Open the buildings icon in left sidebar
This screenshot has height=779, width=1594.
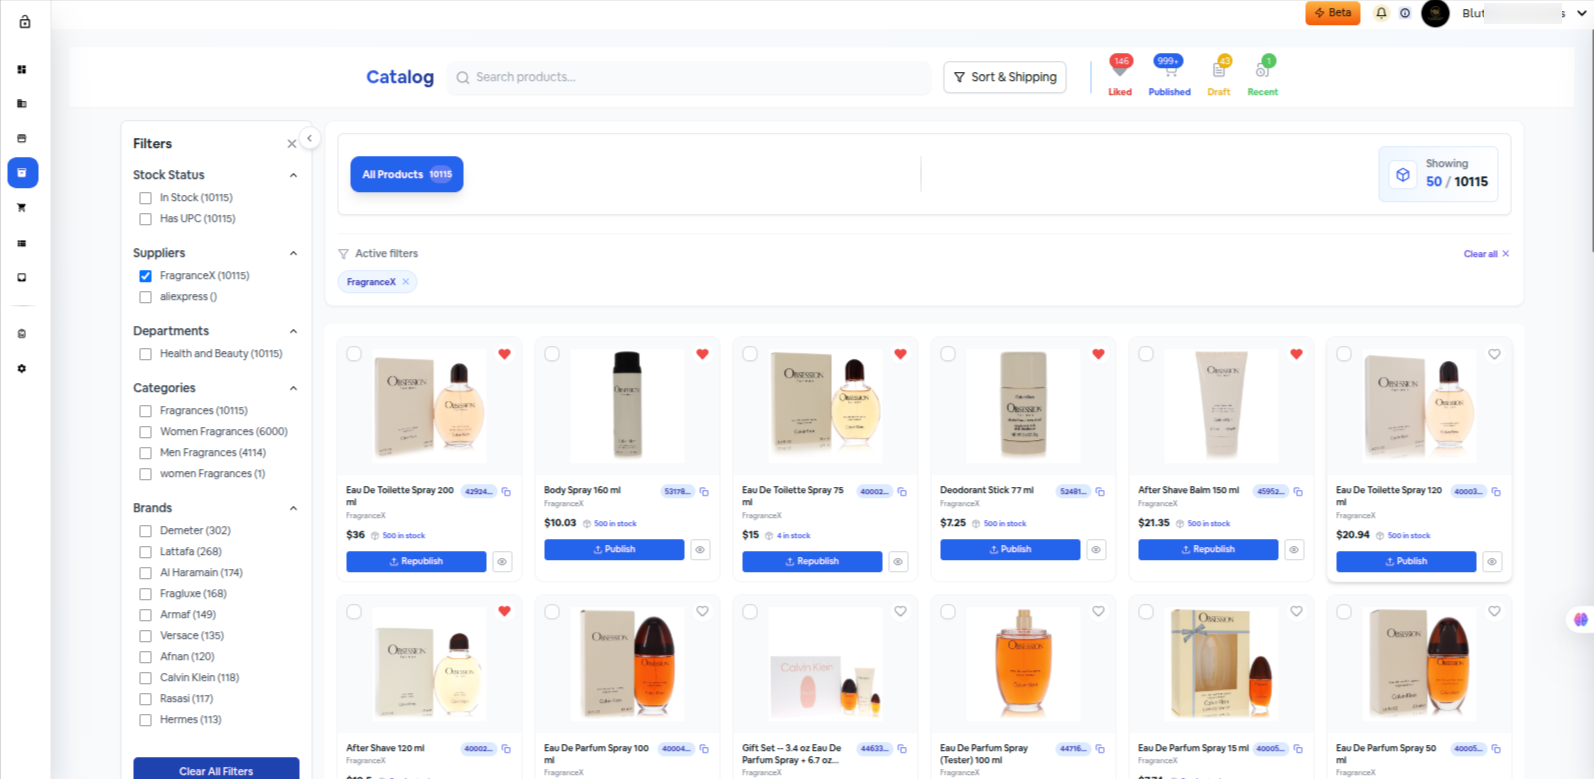tap(22, 104)
